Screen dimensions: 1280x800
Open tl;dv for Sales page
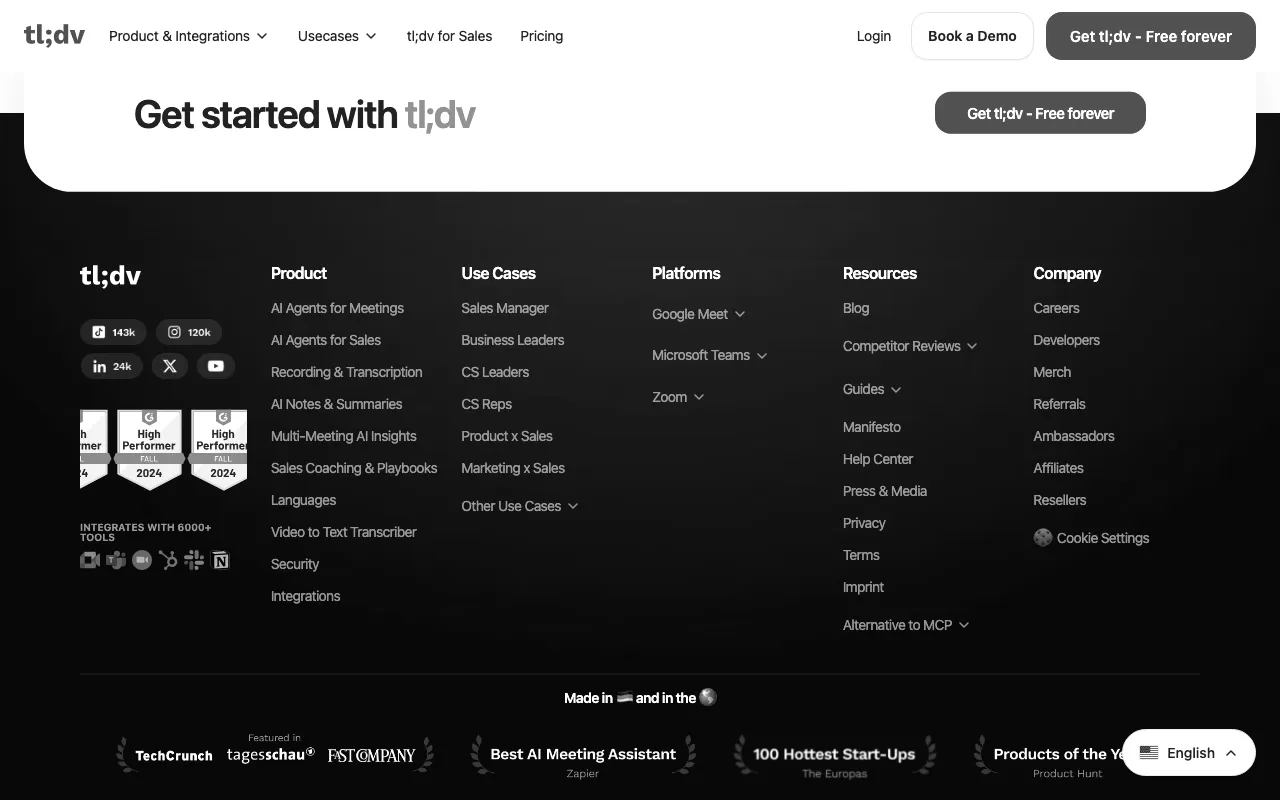(449, 36)
